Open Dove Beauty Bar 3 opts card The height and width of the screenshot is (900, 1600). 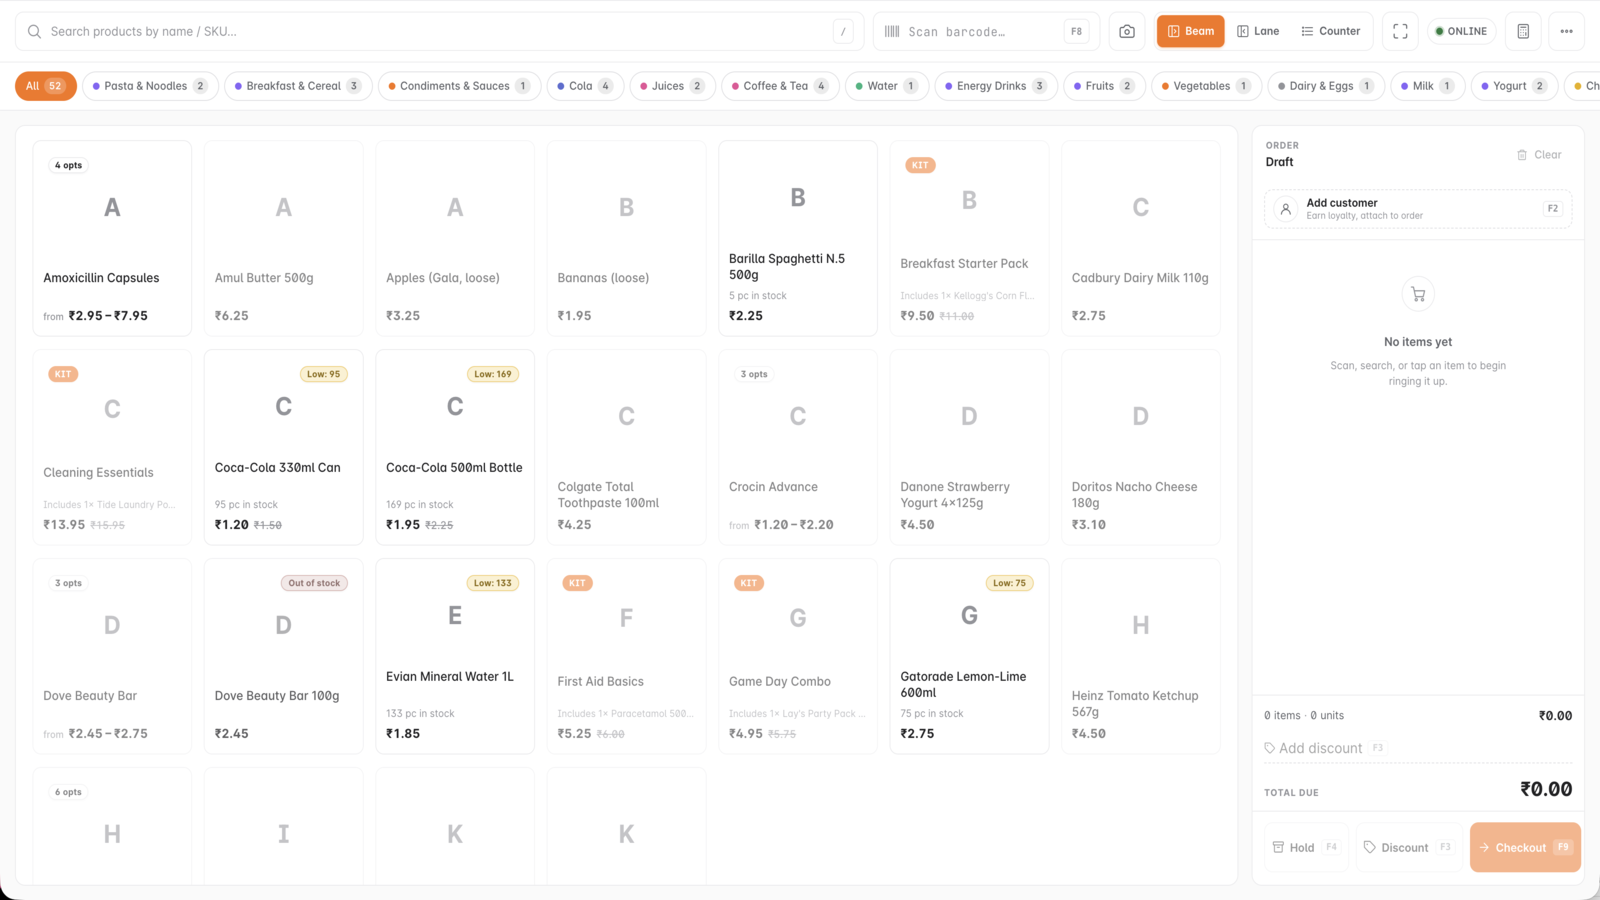point(112,656)
